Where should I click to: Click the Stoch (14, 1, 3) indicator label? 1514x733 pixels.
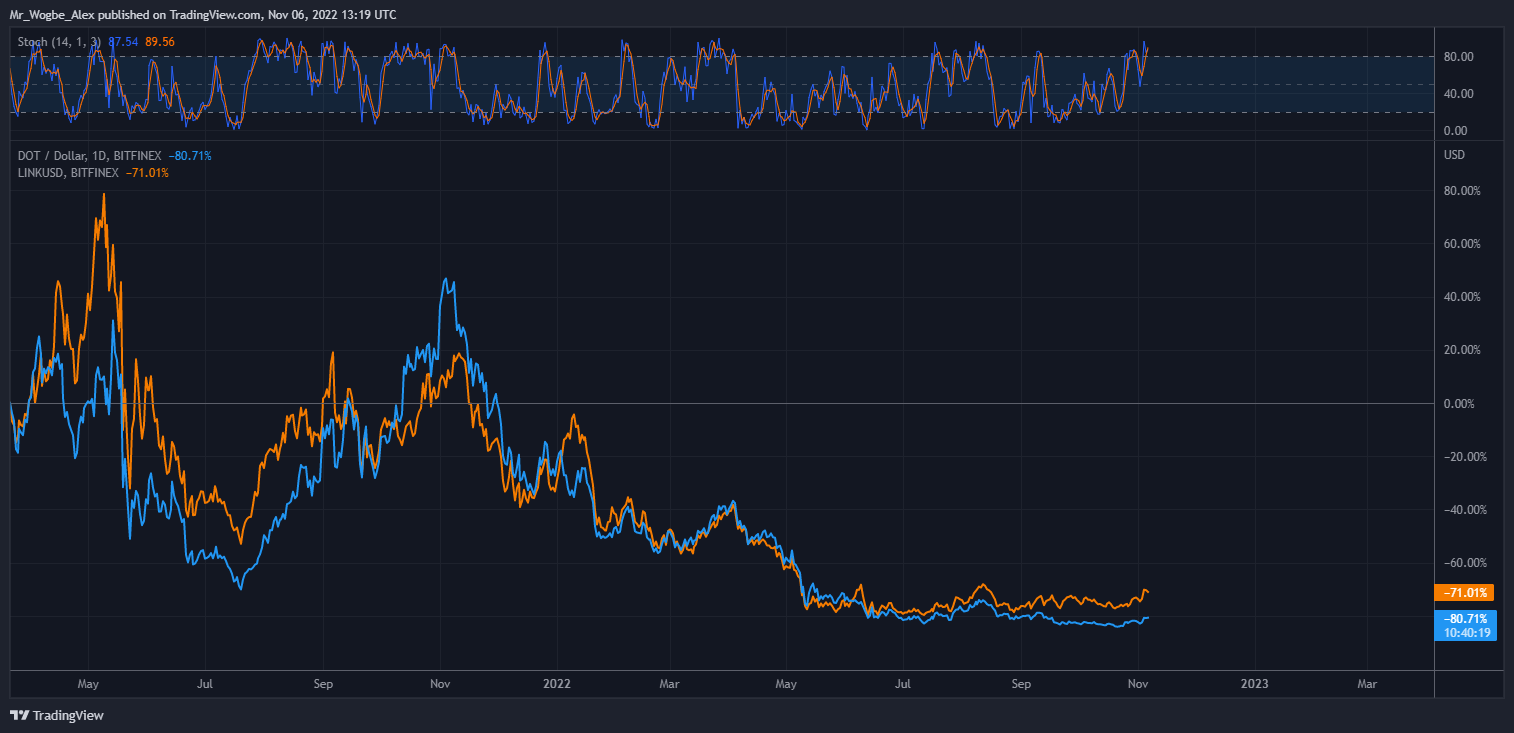[x=61, y=42]
